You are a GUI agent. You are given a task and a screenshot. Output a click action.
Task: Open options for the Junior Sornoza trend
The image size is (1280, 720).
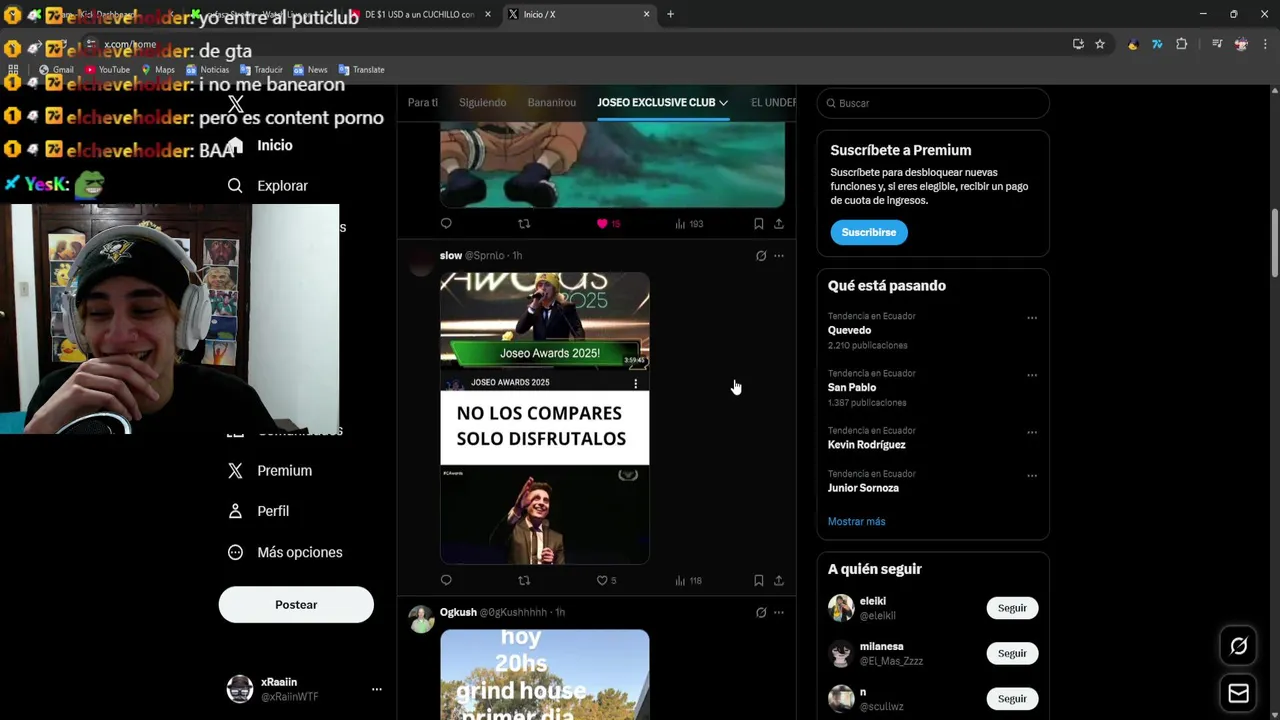click(1032, 475)
